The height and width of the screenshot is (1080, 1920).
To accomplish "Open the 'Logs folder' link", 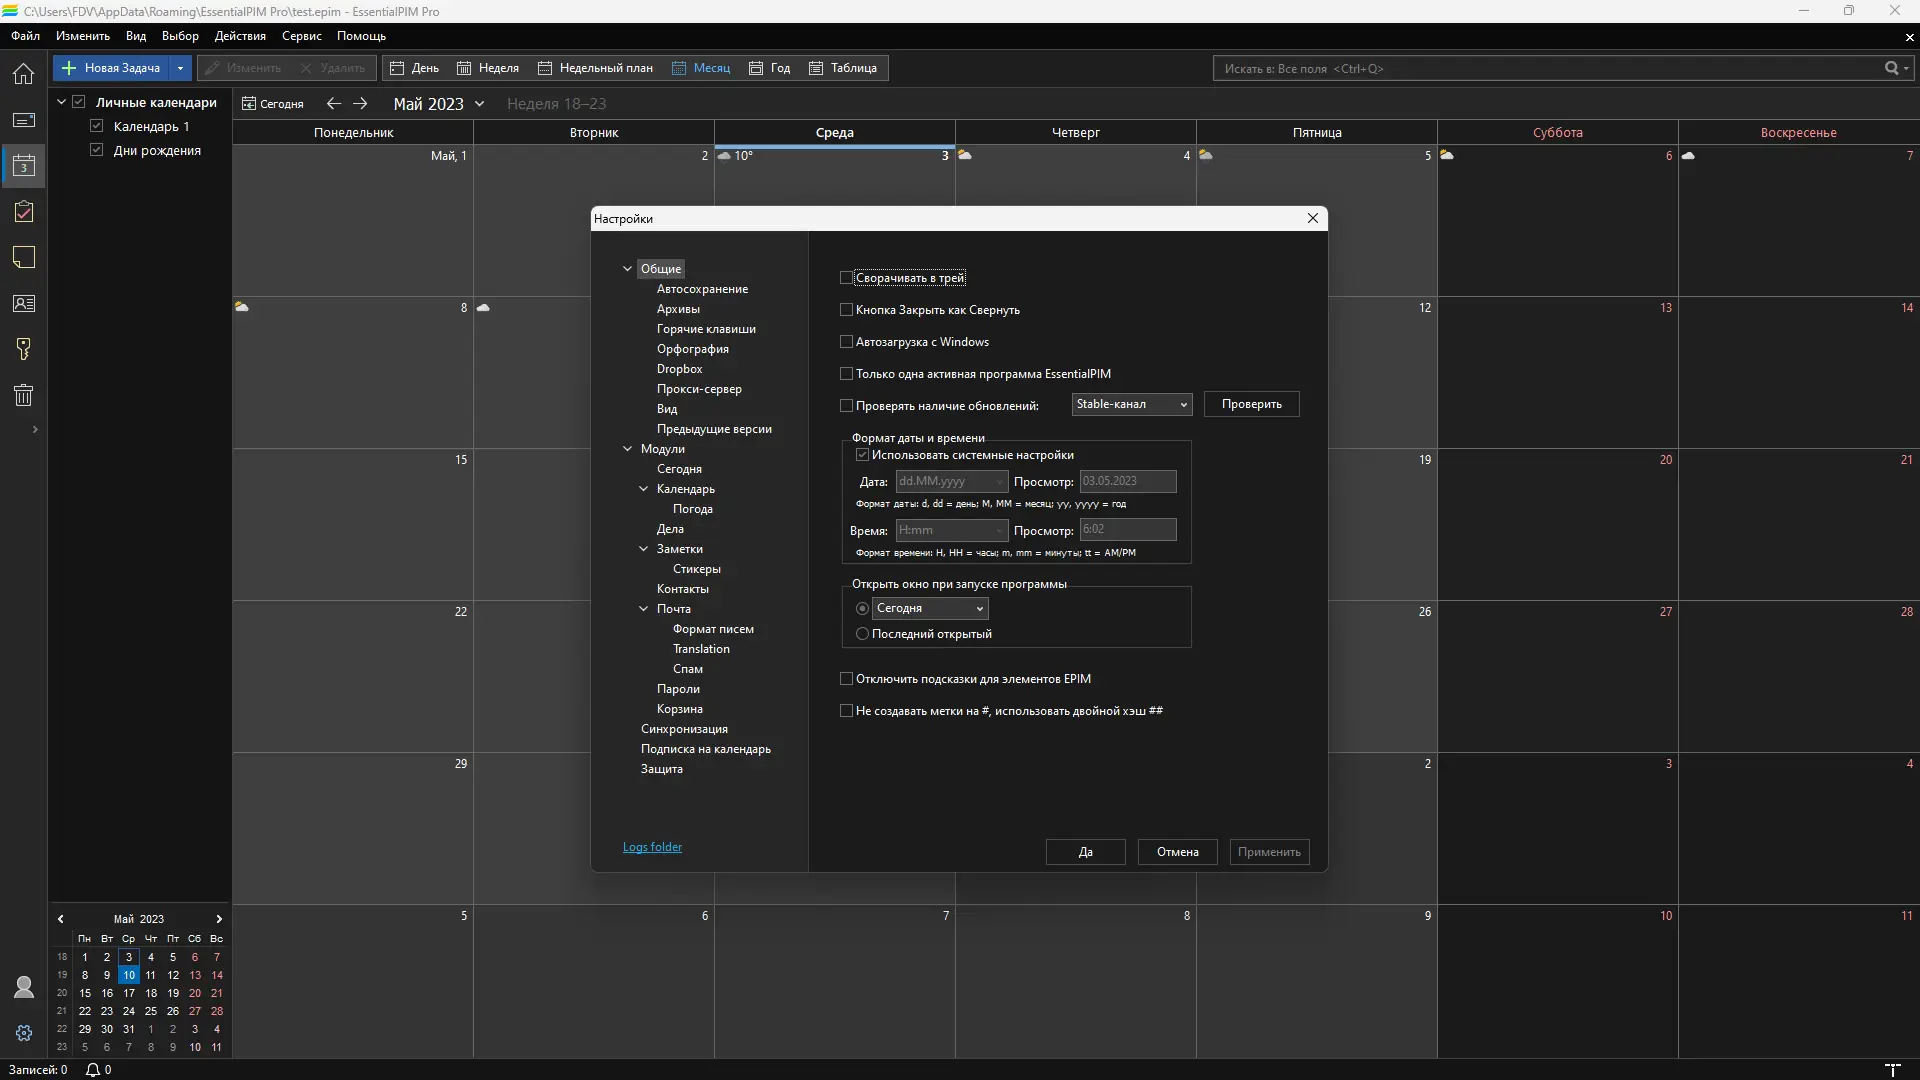I will tap(652, 847).
